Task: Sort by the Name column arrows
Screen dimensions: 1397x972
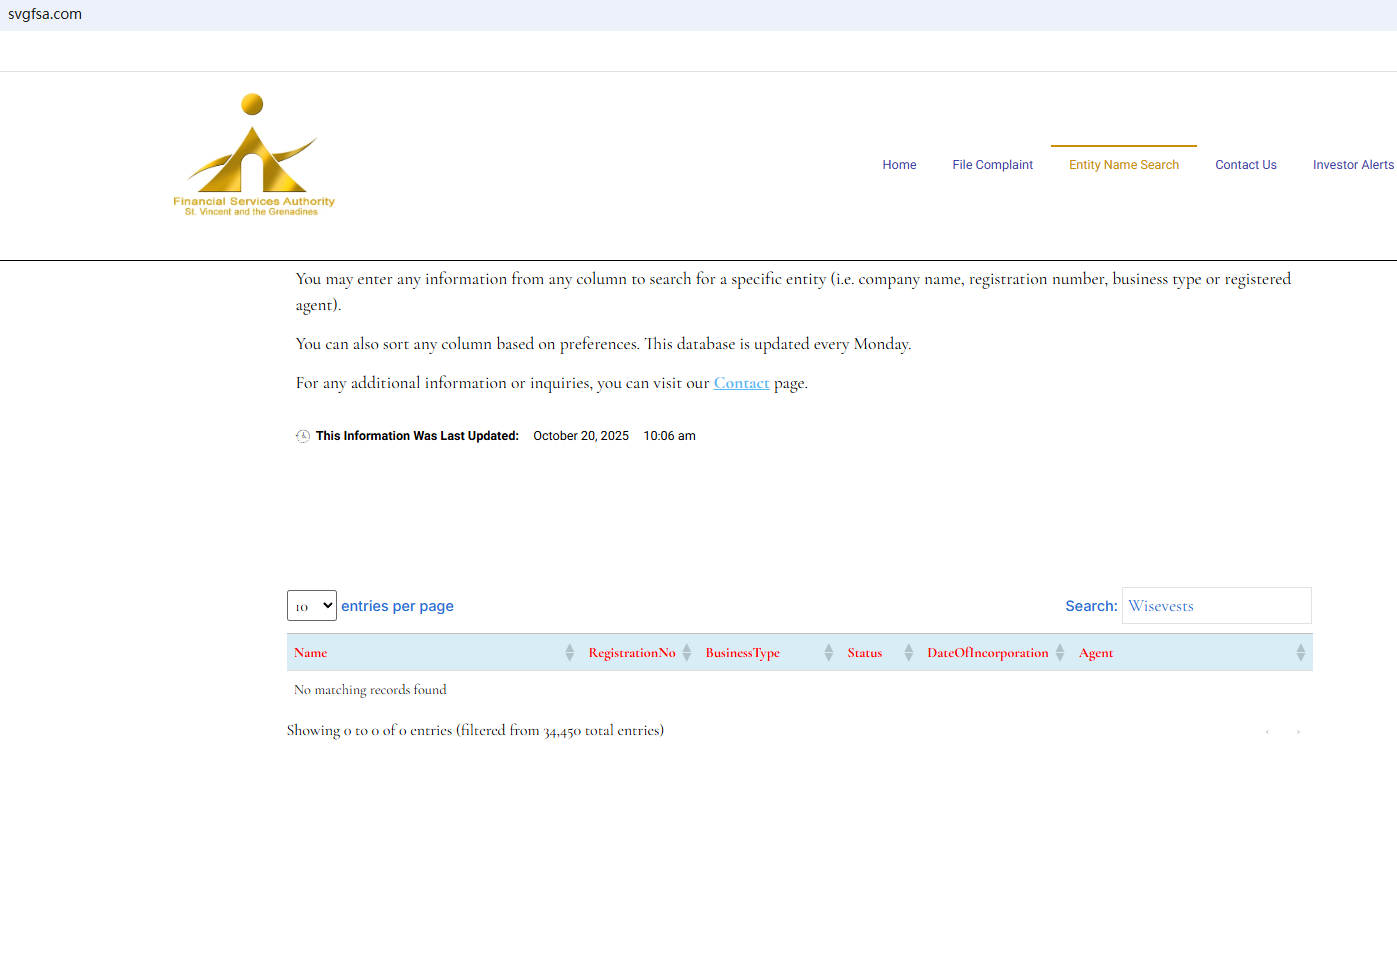Action: click(569, 652)
